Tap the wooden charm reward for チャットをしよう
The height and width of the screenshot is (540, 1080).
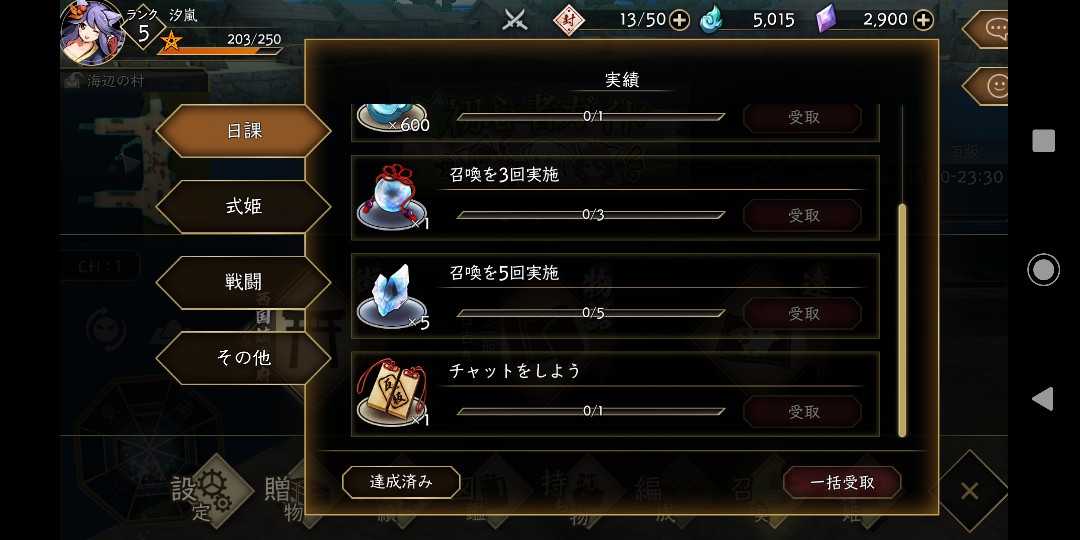coord(393,393)
